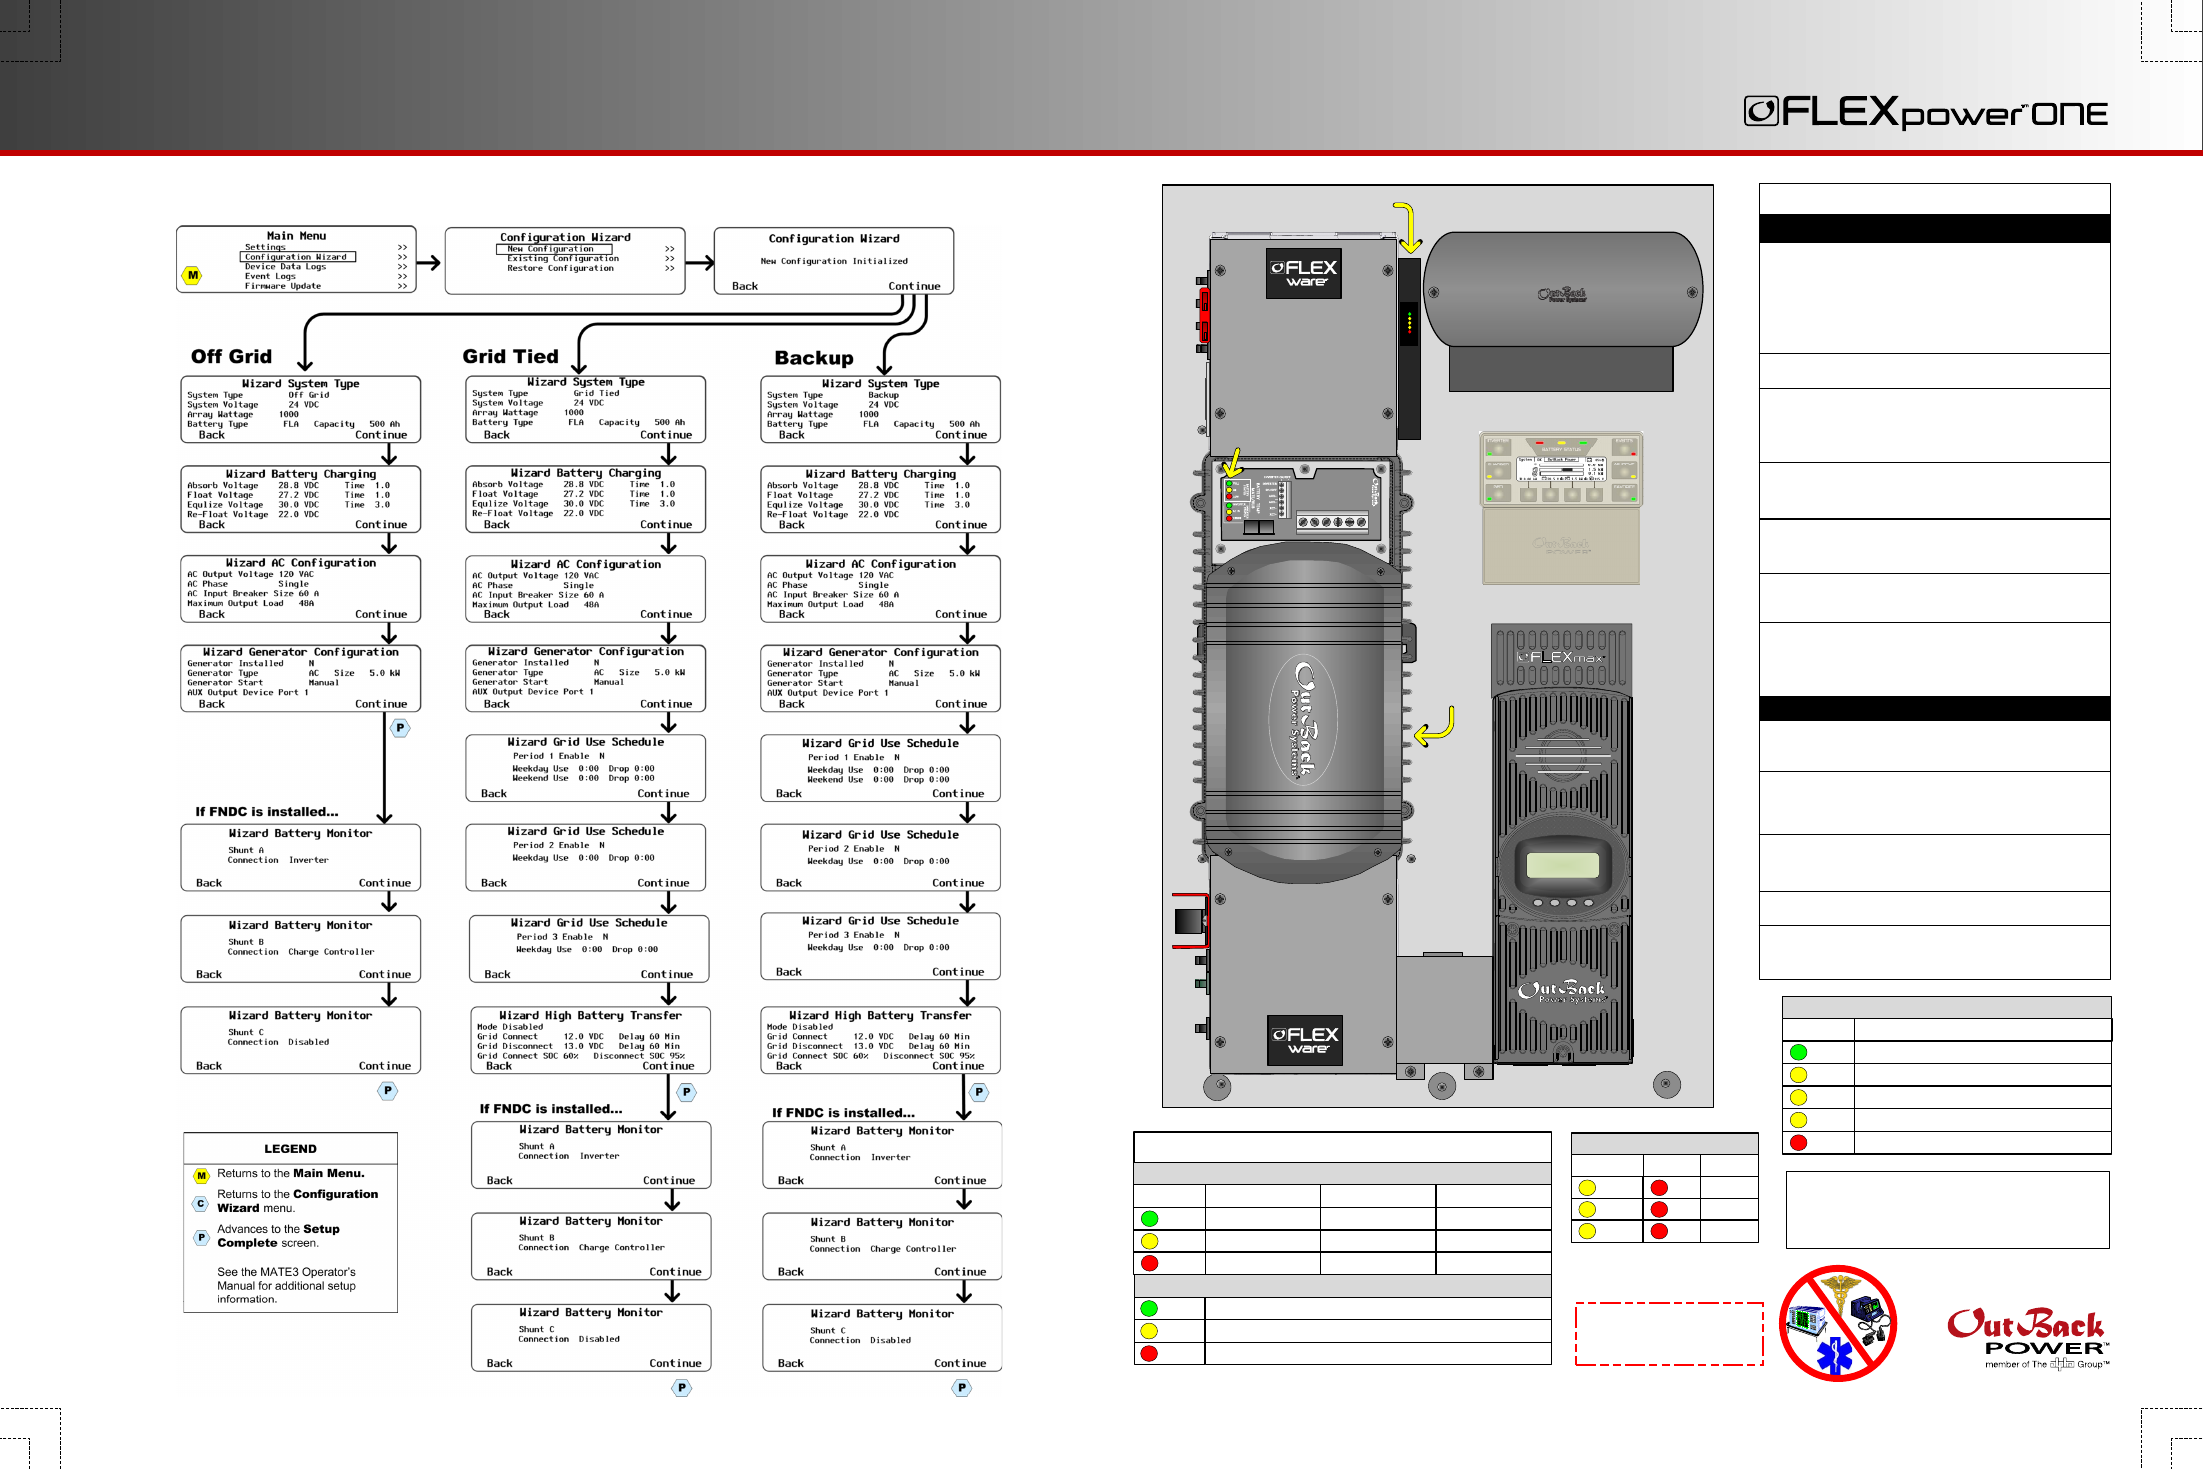Click the Grid Tied section heading

(510, 357)
